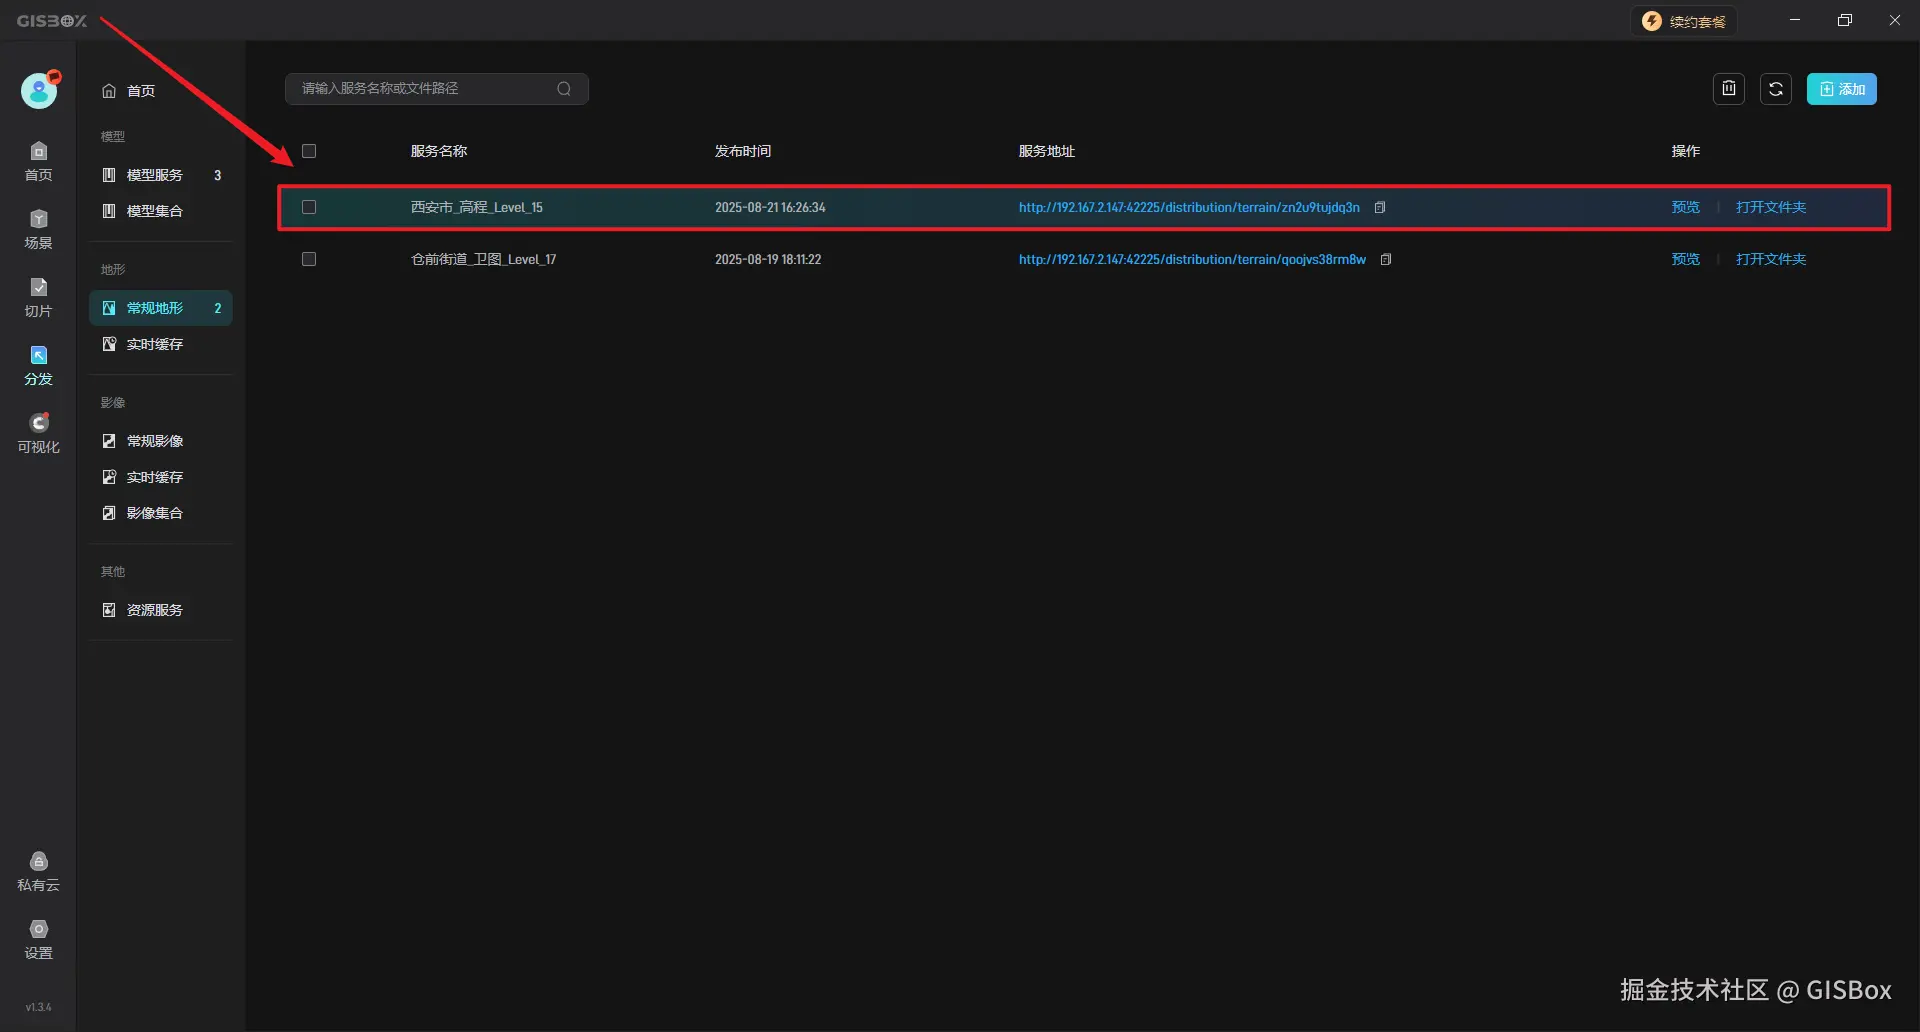Select 模型服务 in the side menu
The height and width of the screenshot is (1032, 1920).
160,175
